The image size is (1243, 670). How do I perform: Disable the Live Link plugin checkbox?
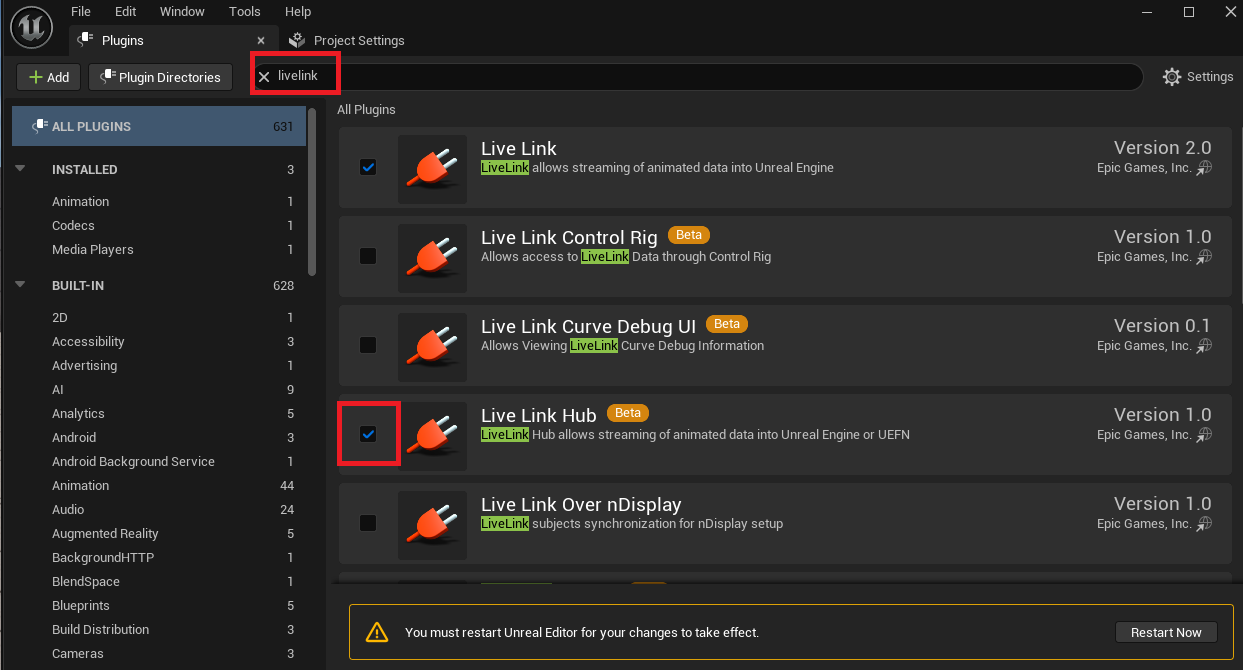pos(368,167)
